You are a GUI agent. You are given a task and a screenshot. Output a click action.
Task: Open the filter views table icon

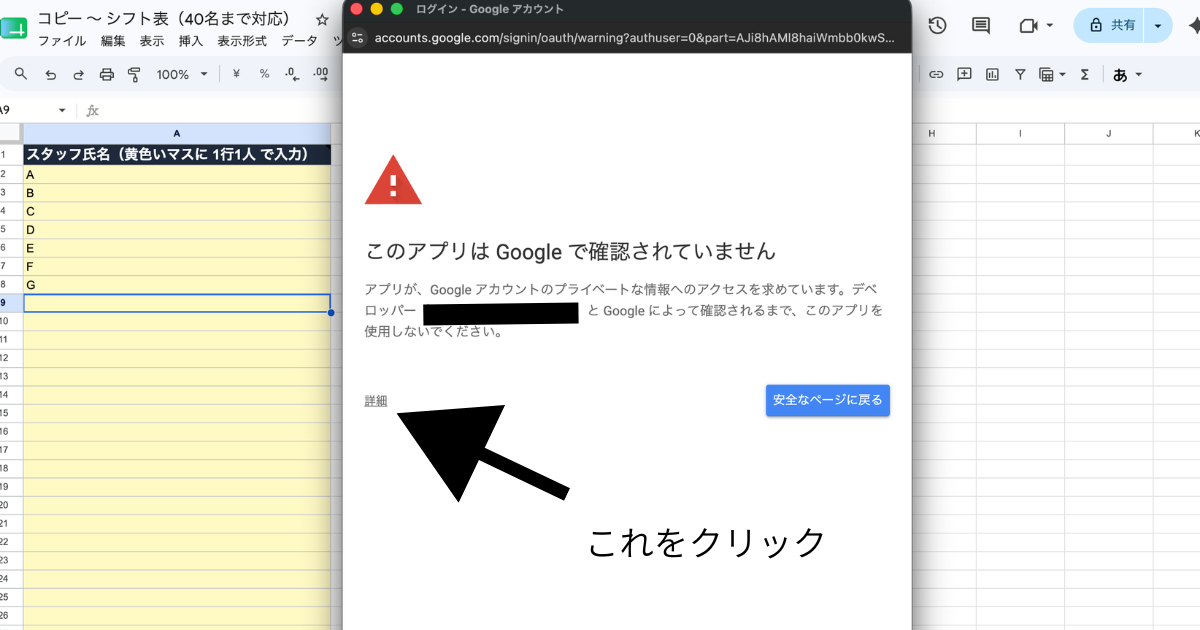tap(1046, 74)
